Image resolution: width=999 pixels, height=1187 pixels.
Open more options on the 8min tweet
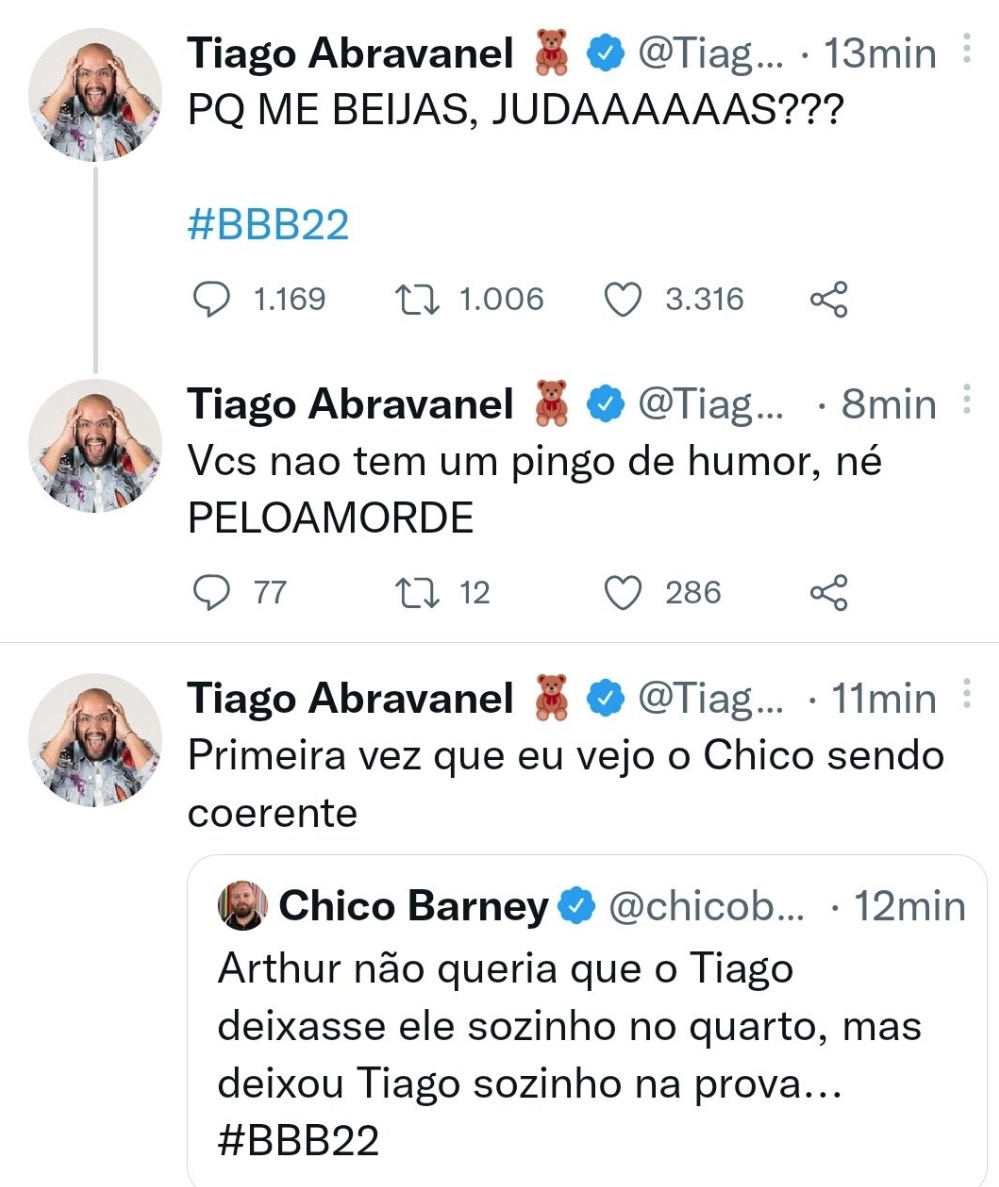pyautogui.click(x=966, y=400)
